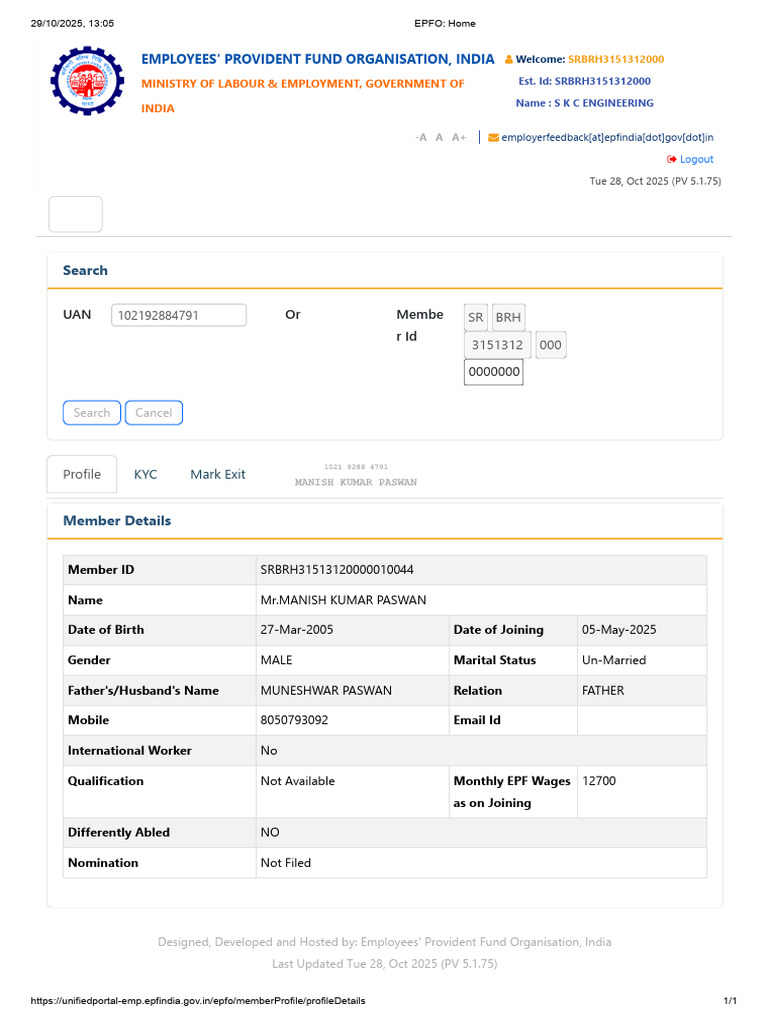Viewport: 768px width, 1024px height.
Task: Click the 000 extension field
Action: [551, 345]
